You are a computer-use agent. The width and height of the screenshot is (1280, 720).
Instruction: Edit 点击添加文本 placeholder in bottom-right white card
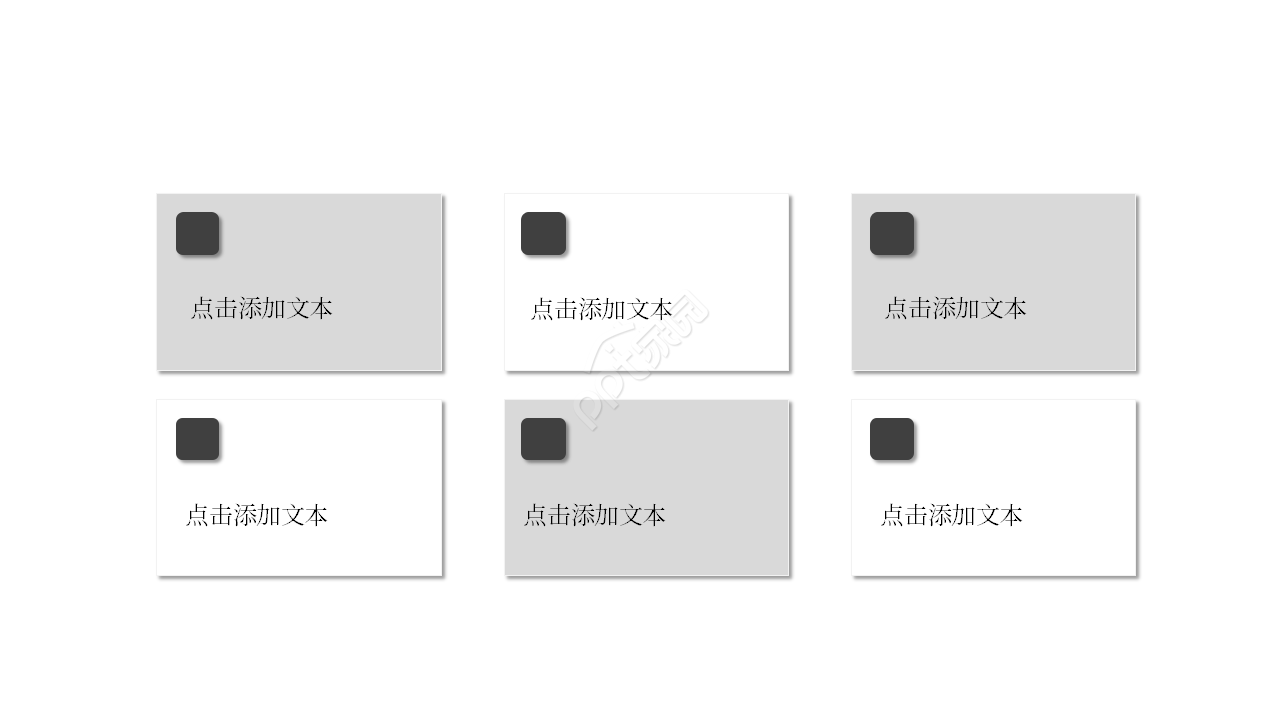click(951, 515)
